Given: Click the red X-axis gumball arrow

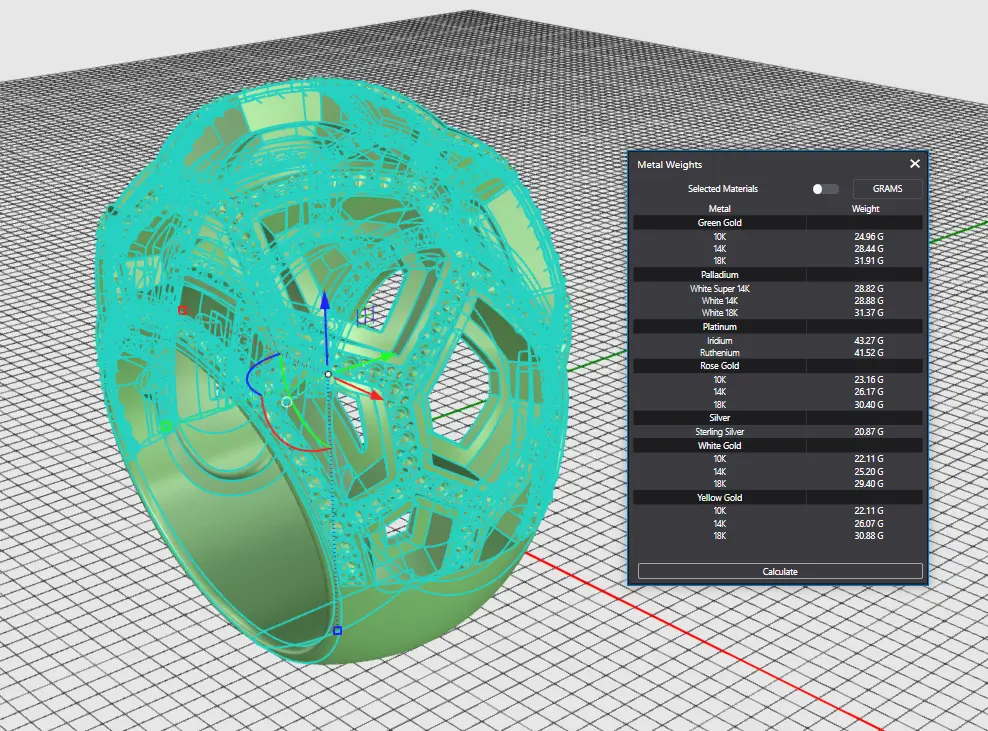Looking at the screenshot, I should coord(377,396).
